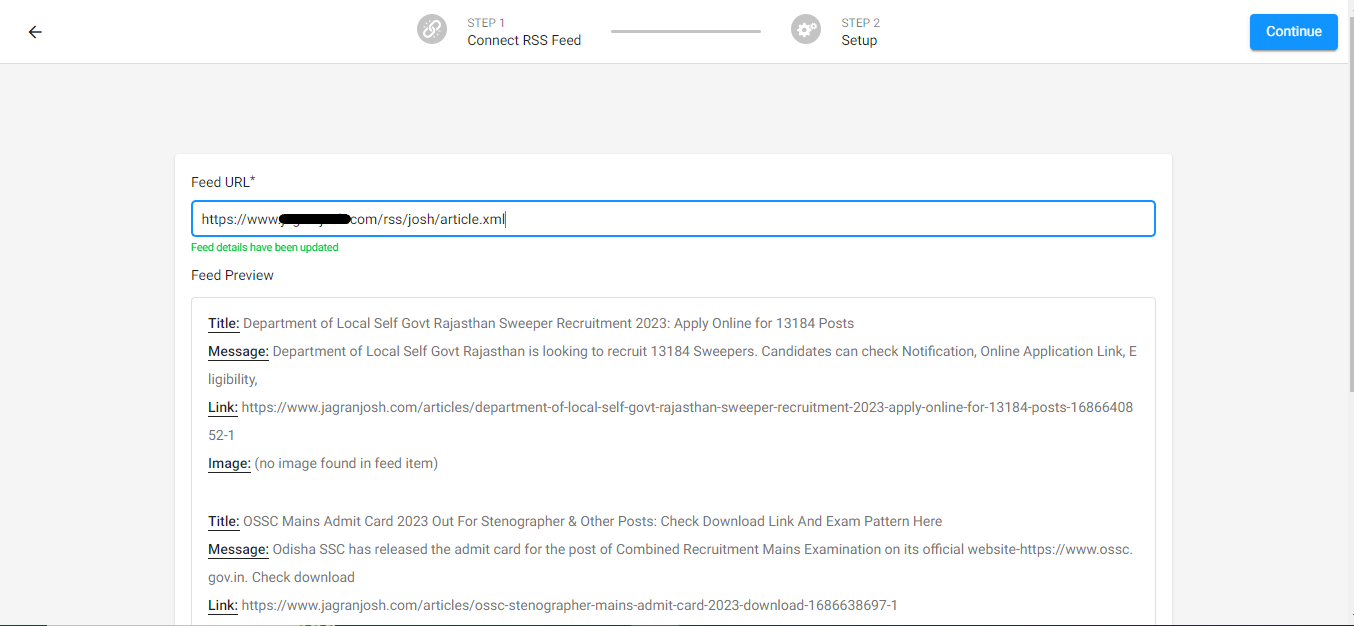Click the Connect RSS Feed link icon
1354x626 pixels.
point(432,30)
